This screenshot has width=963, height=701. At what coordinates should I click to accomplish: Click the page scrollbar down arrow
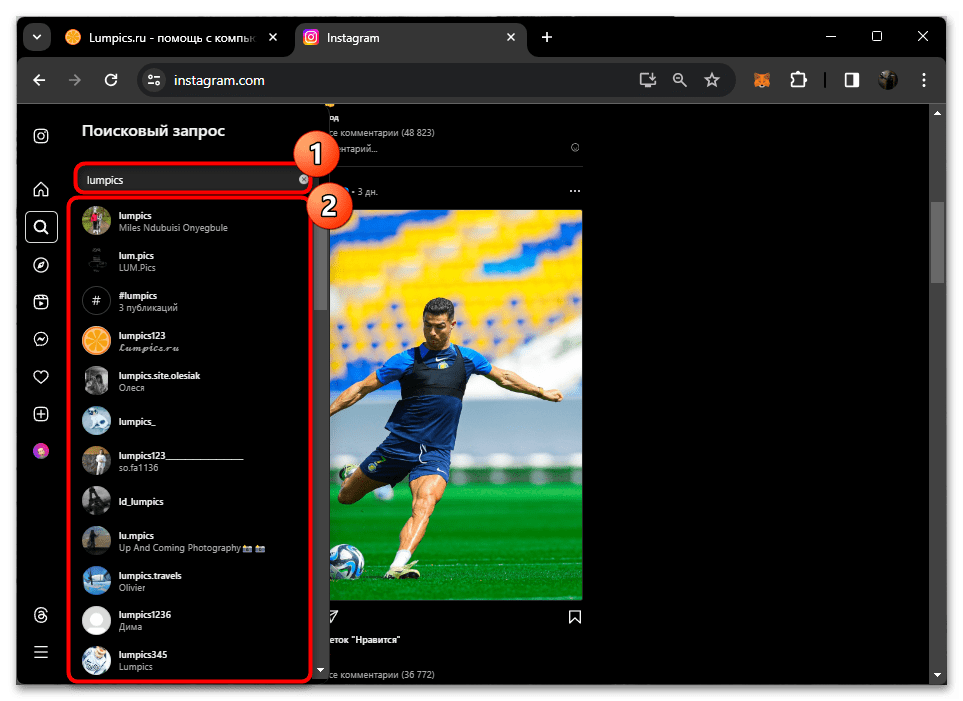click(937, 675)
